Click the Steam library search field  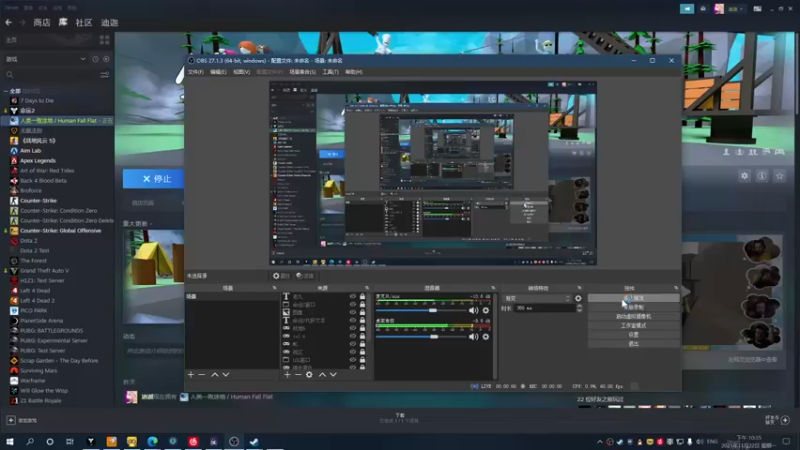pyautogui.click(x=51, y=75)
